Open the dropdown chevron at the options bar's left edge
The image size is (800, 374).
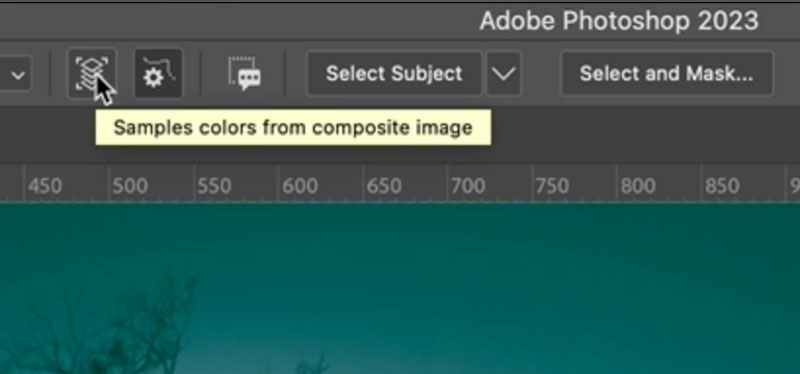pyautogui.click(x=18, y=76)
